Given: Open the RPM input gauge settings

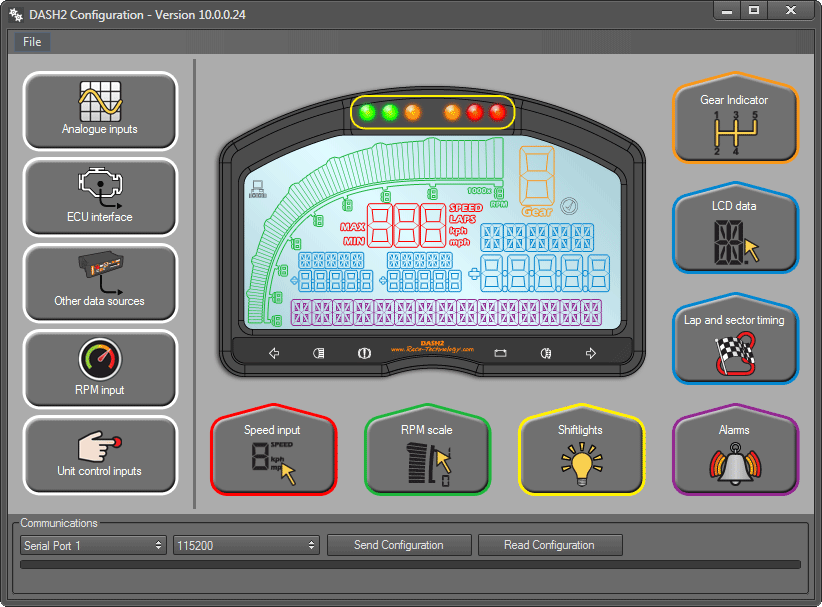Looking at the screenshot, I should tap(100, 369).
